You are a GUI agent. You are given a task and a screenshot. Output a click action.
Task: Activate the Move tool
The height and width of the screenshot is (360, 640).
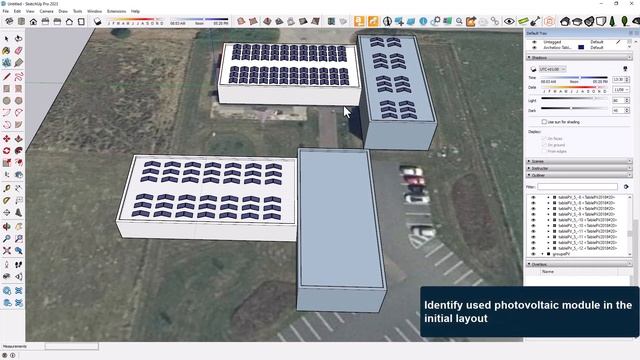pos(7,139)
